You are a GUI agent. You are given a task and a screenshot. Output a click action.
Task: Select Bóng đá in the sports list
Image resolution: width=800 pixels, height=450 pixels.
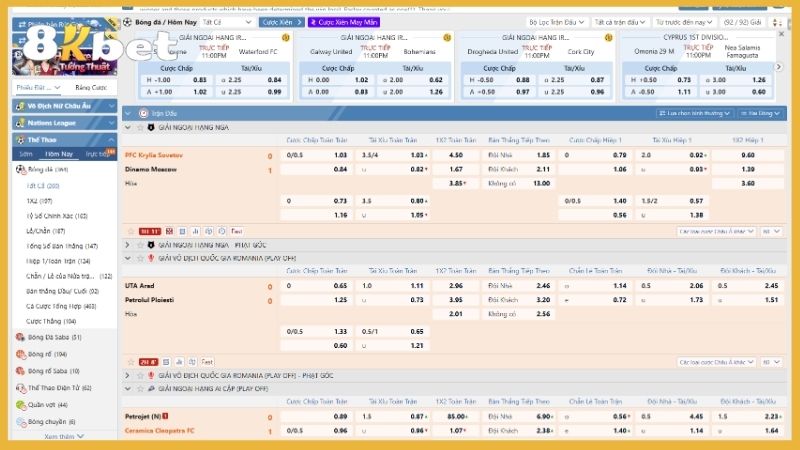[48, 169]
